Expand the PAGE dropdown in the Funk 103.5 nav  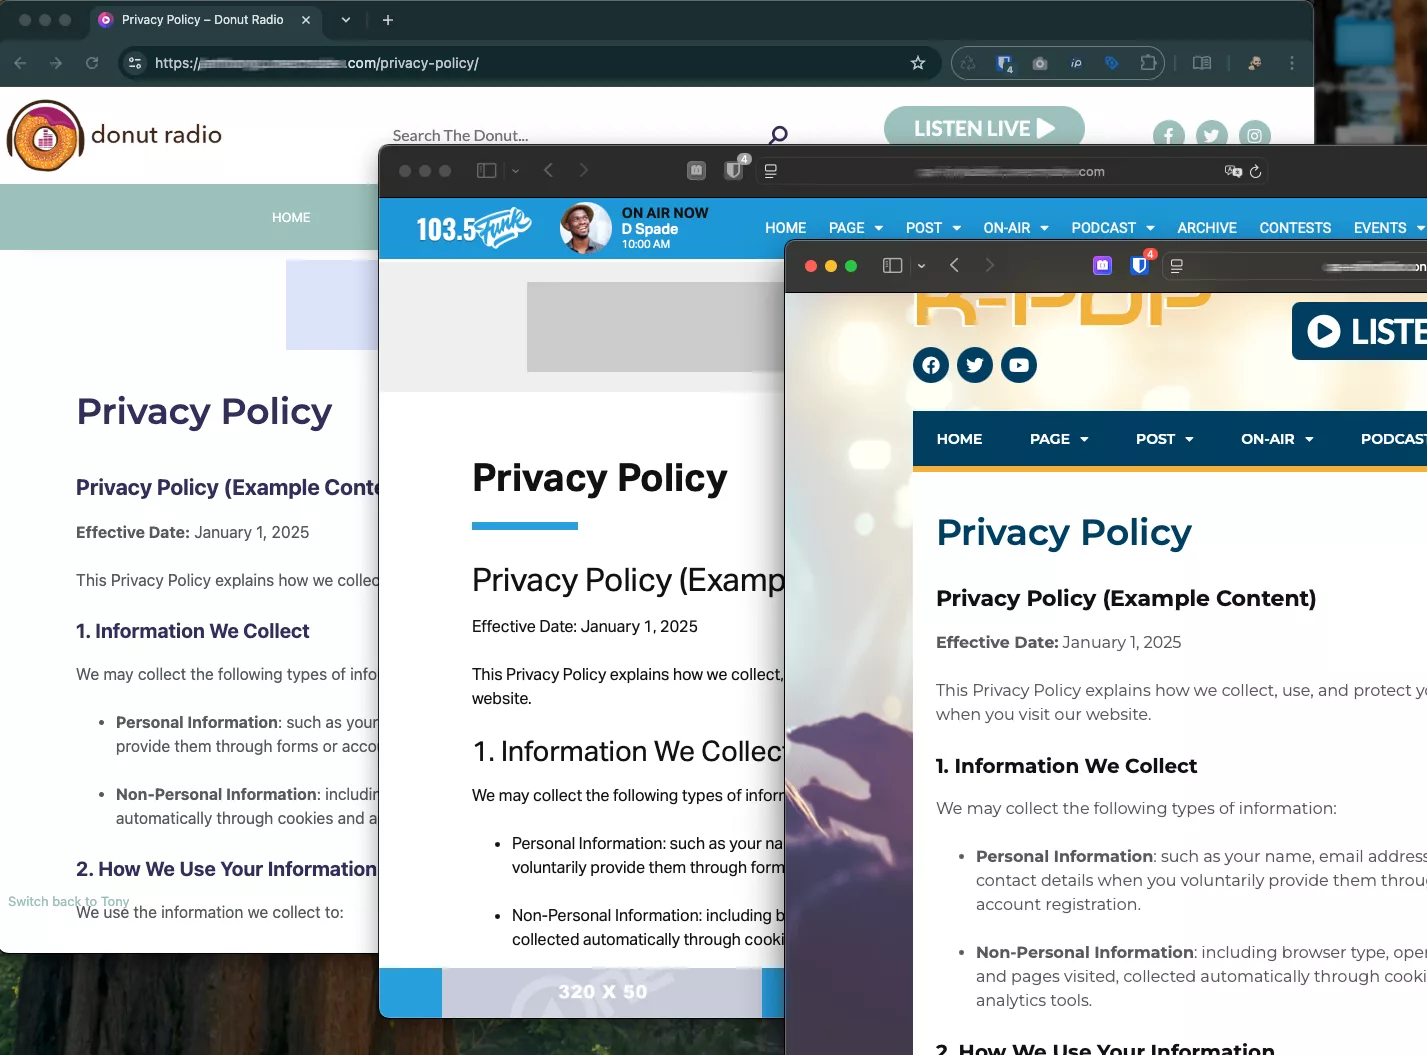click(855, 227)
